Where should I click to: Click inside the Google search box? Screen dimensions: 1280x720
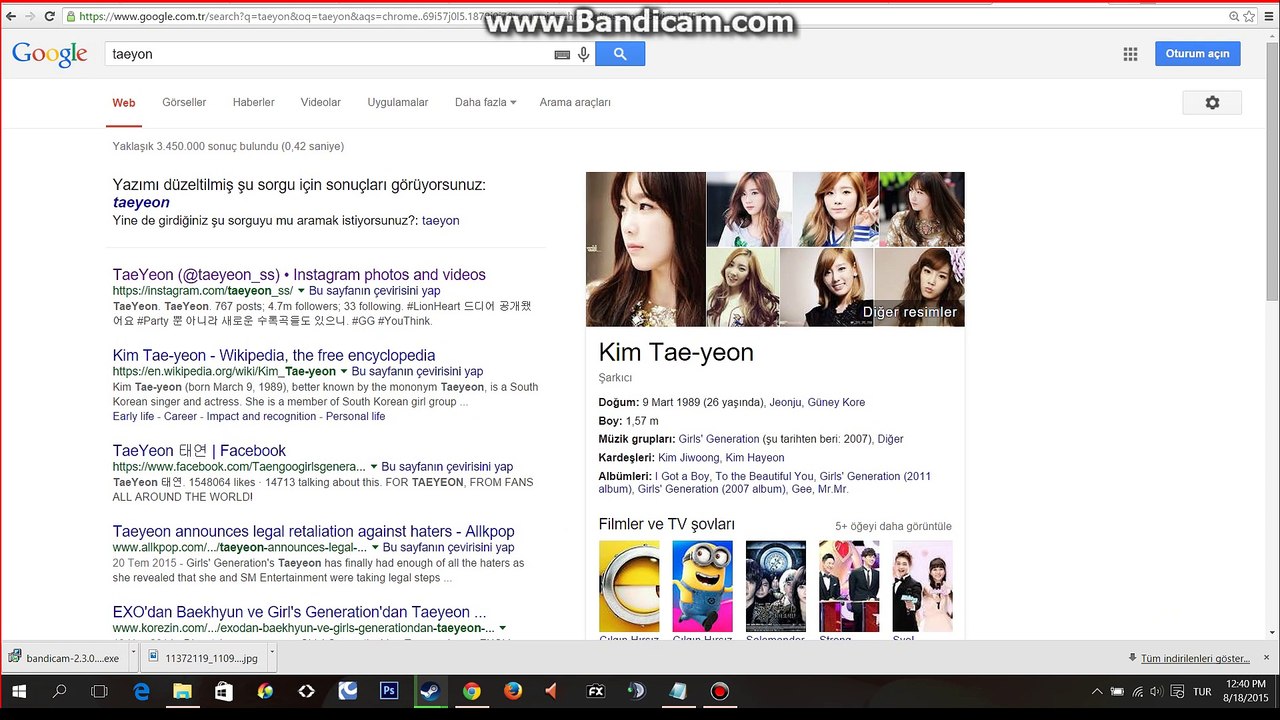tap(330, 54)
